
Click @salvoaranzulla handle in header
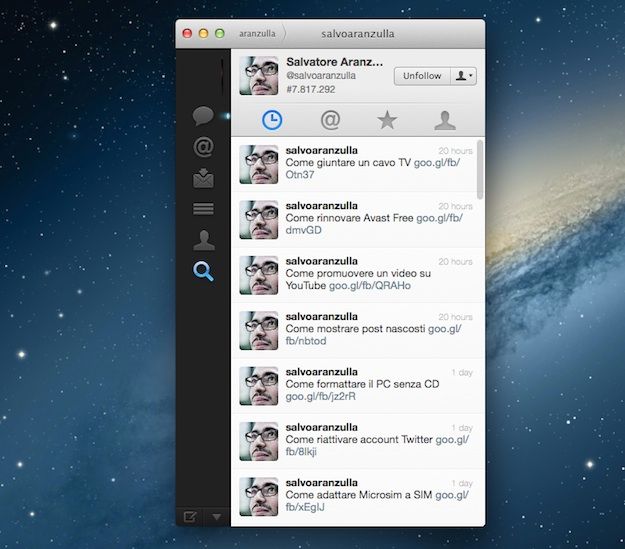(x=321, y=75)
